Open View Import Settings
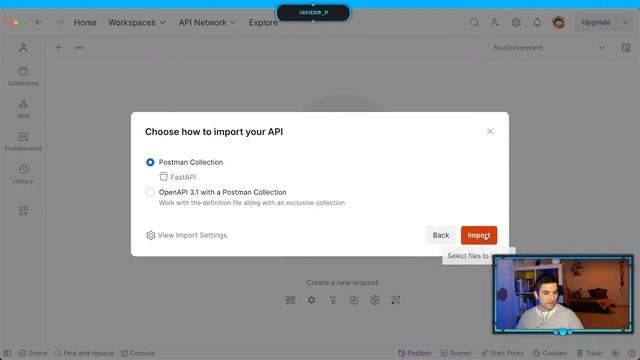 (187, 235)
